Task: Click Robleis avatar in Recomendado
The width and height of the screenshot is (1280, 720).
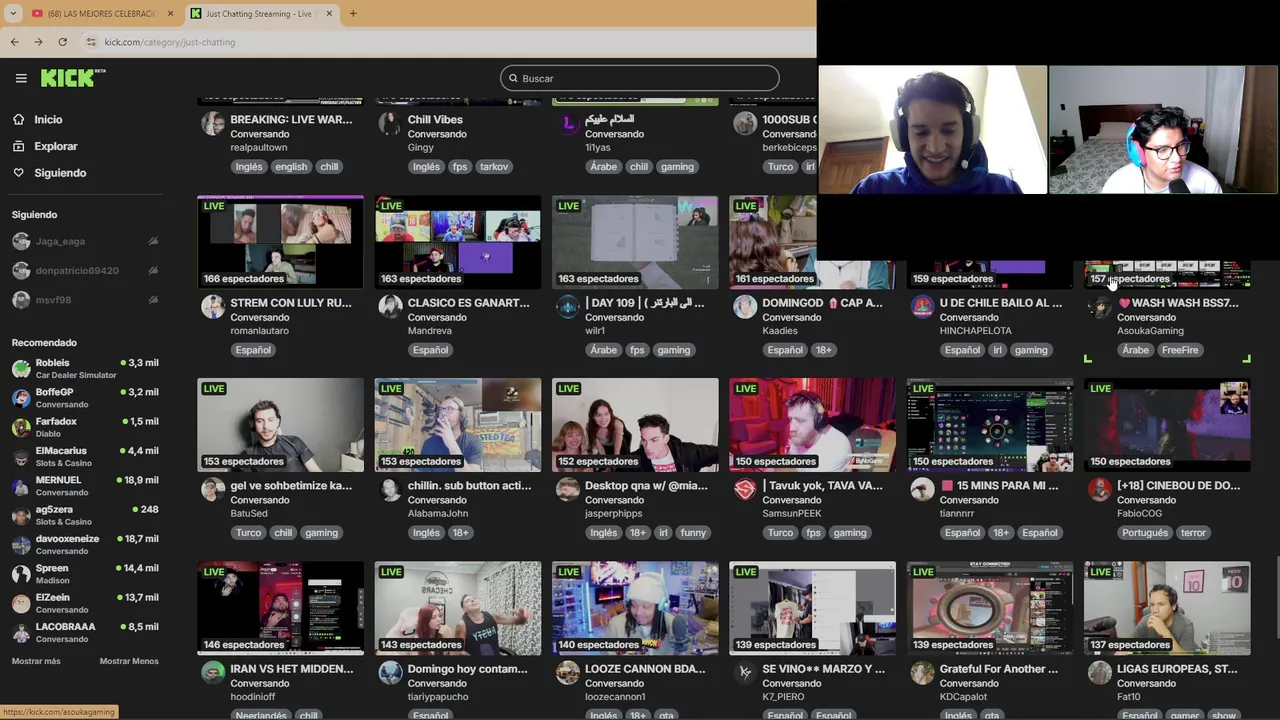Action: [21, 368]
